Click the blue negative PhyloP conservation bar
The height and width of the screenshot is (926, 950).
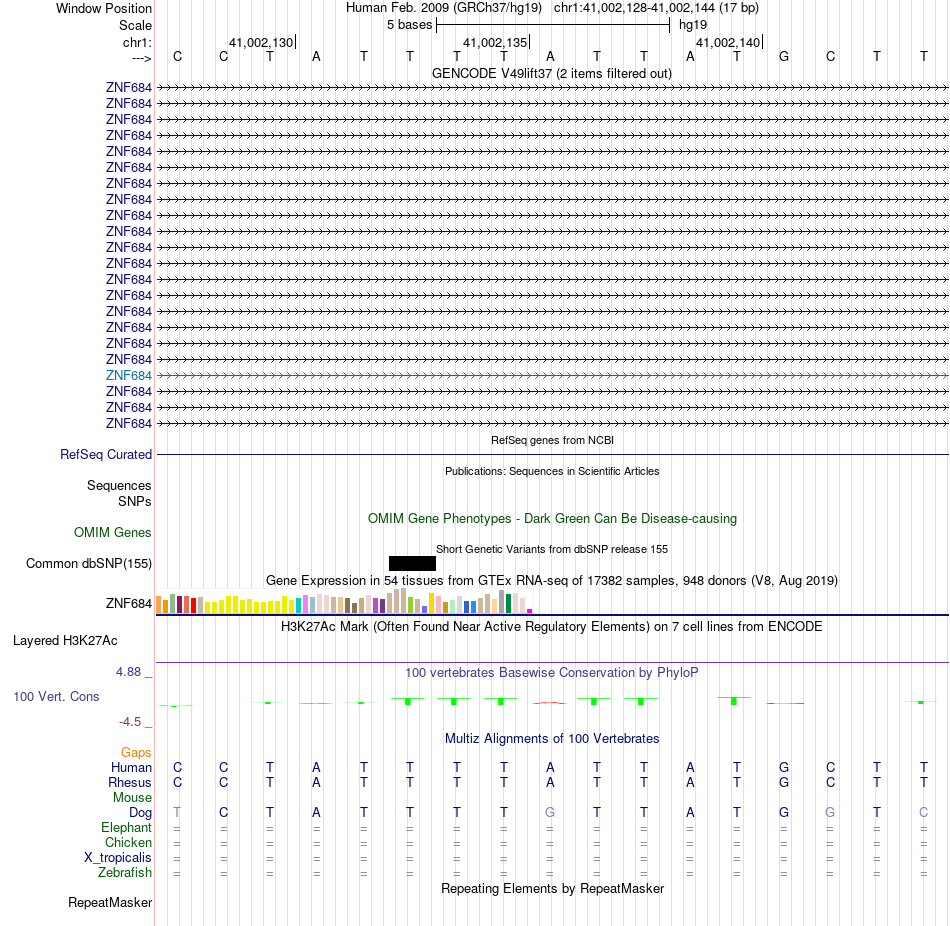(x=785, y=703)
